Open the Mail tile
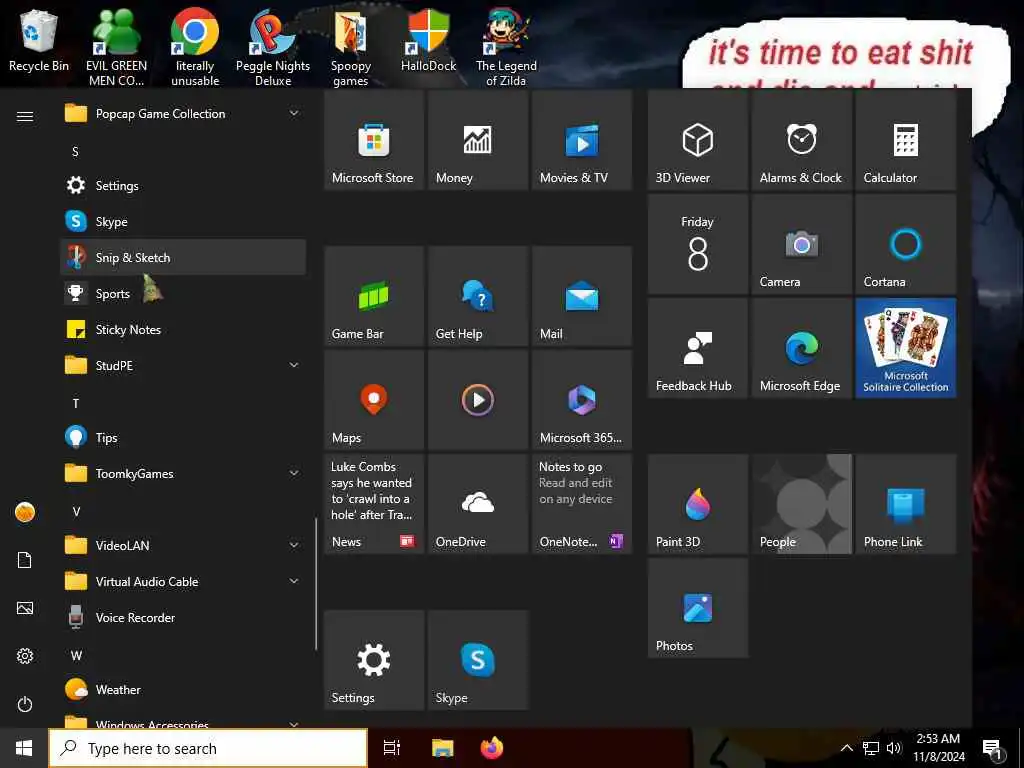 pyautogui.click(x=582, y=296)
